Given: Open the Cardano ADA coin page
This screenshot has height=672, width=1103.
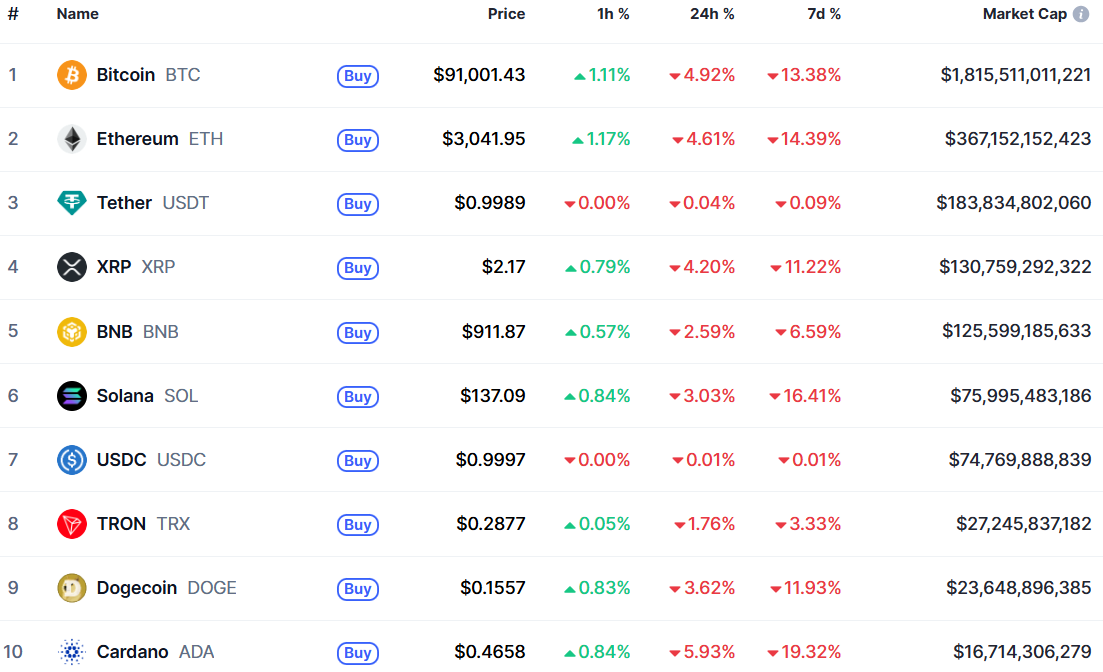Looking at the screenshot, I should [132, 652].
